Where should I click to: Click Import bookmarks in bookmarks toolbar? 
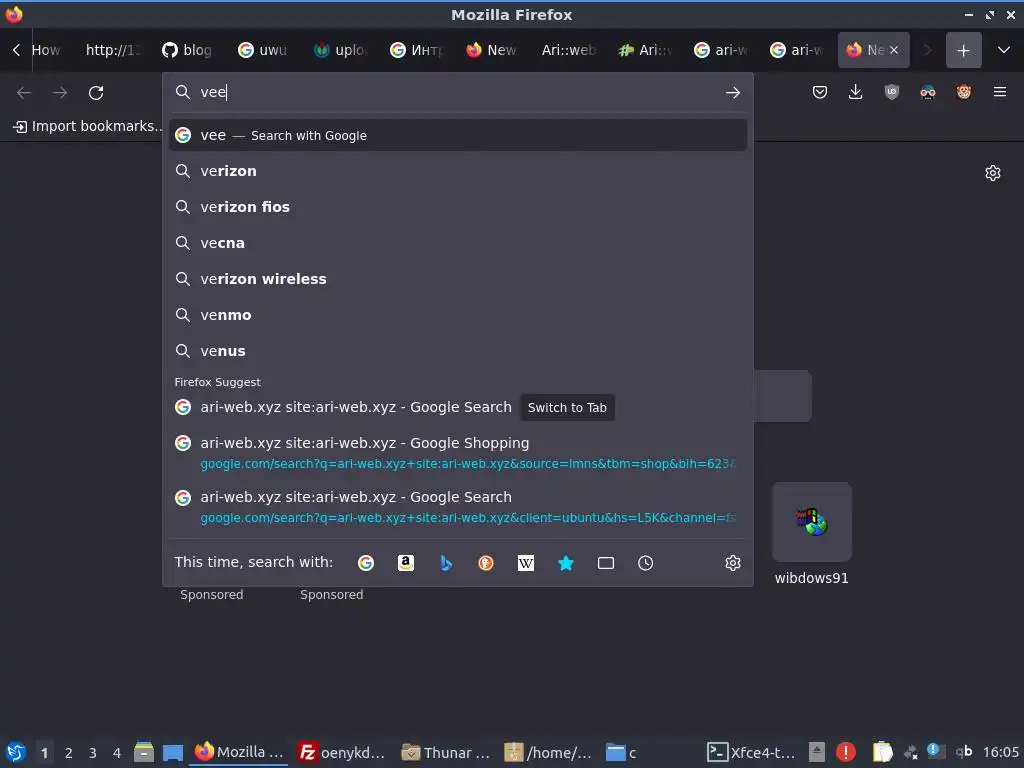88,126
